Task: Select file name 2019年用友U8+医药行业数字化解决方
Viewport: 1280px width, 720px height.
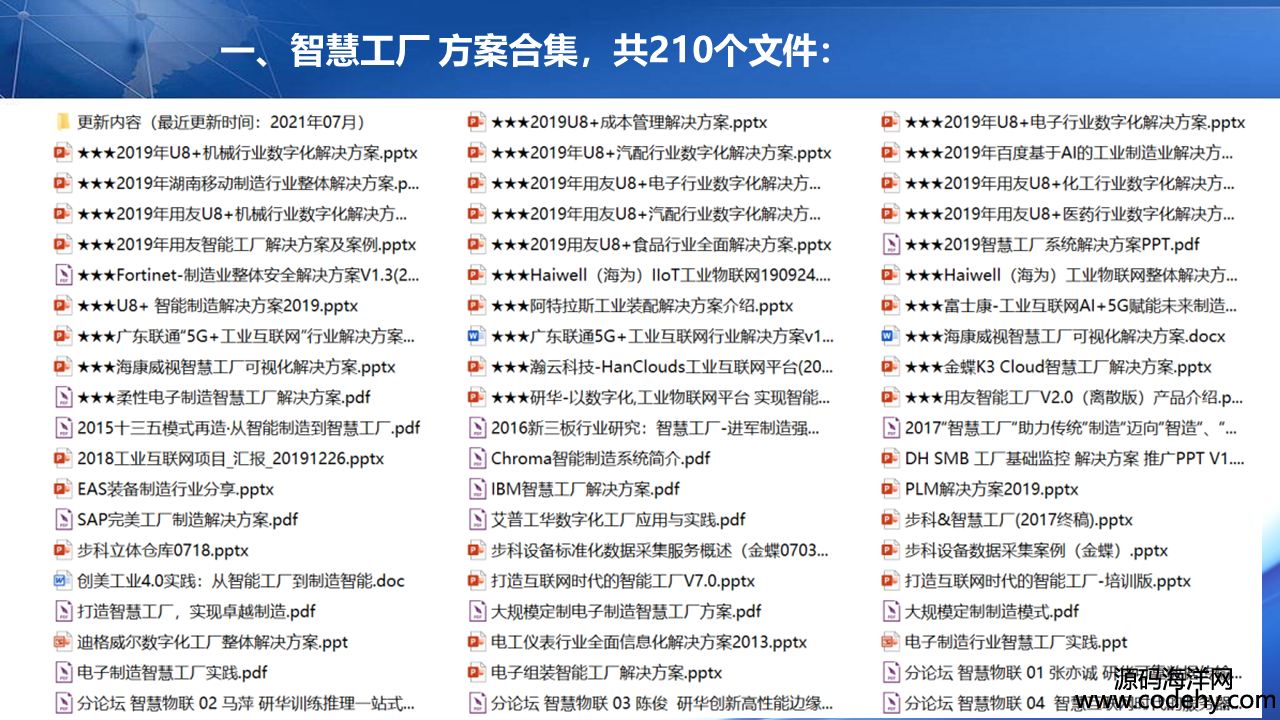Action: (x=1069, y=214)
